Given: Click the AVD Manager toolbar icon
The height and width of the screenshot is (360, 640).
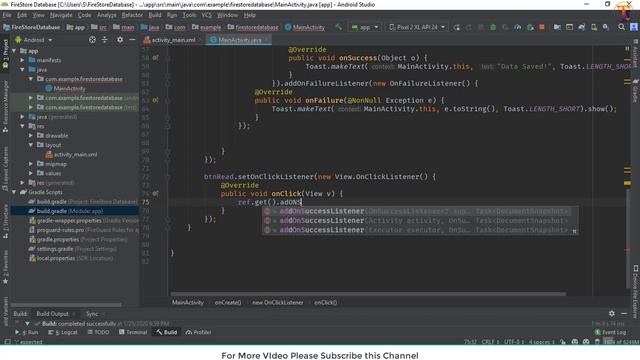Looking at the screenshot, I should [x=594, y=27].
